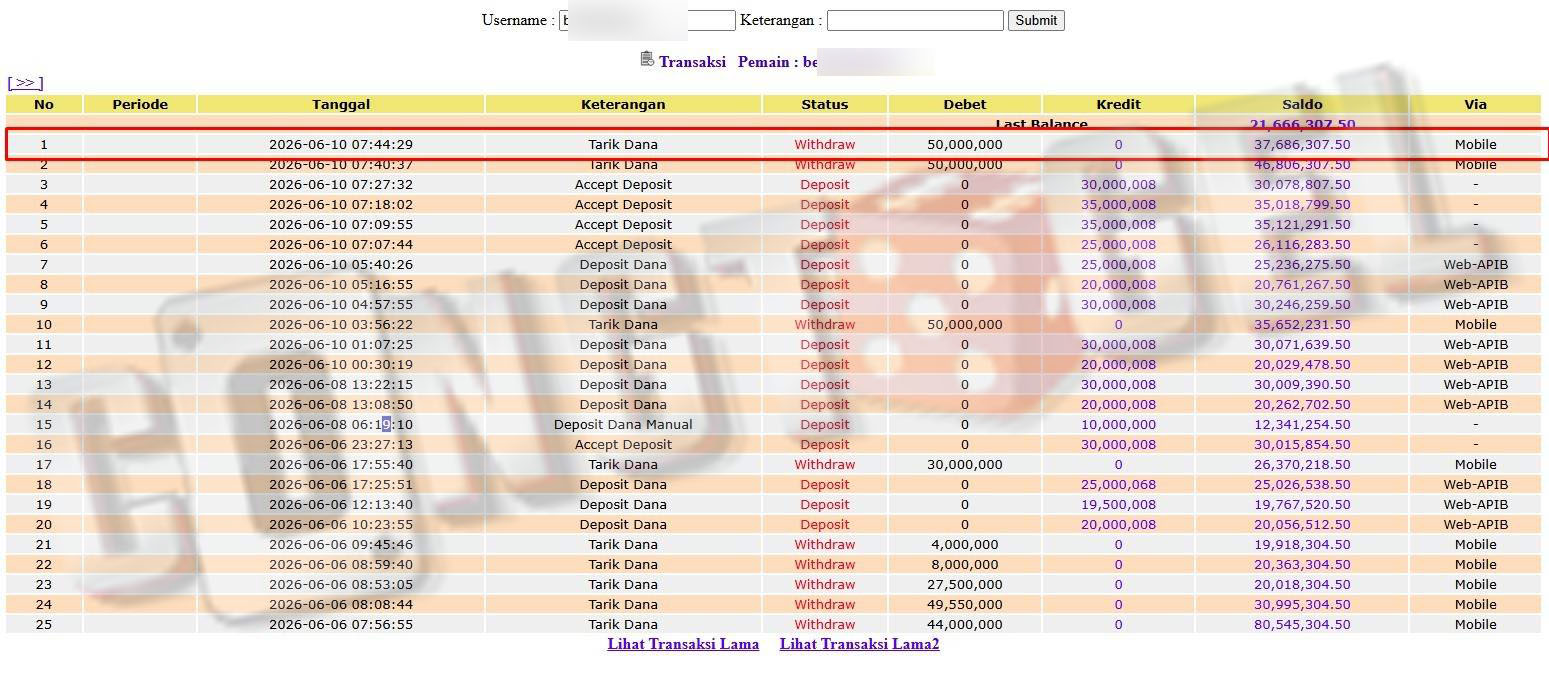
Task: Click Last Balance value 21,666,307.50
Action: coord(1302,125)
